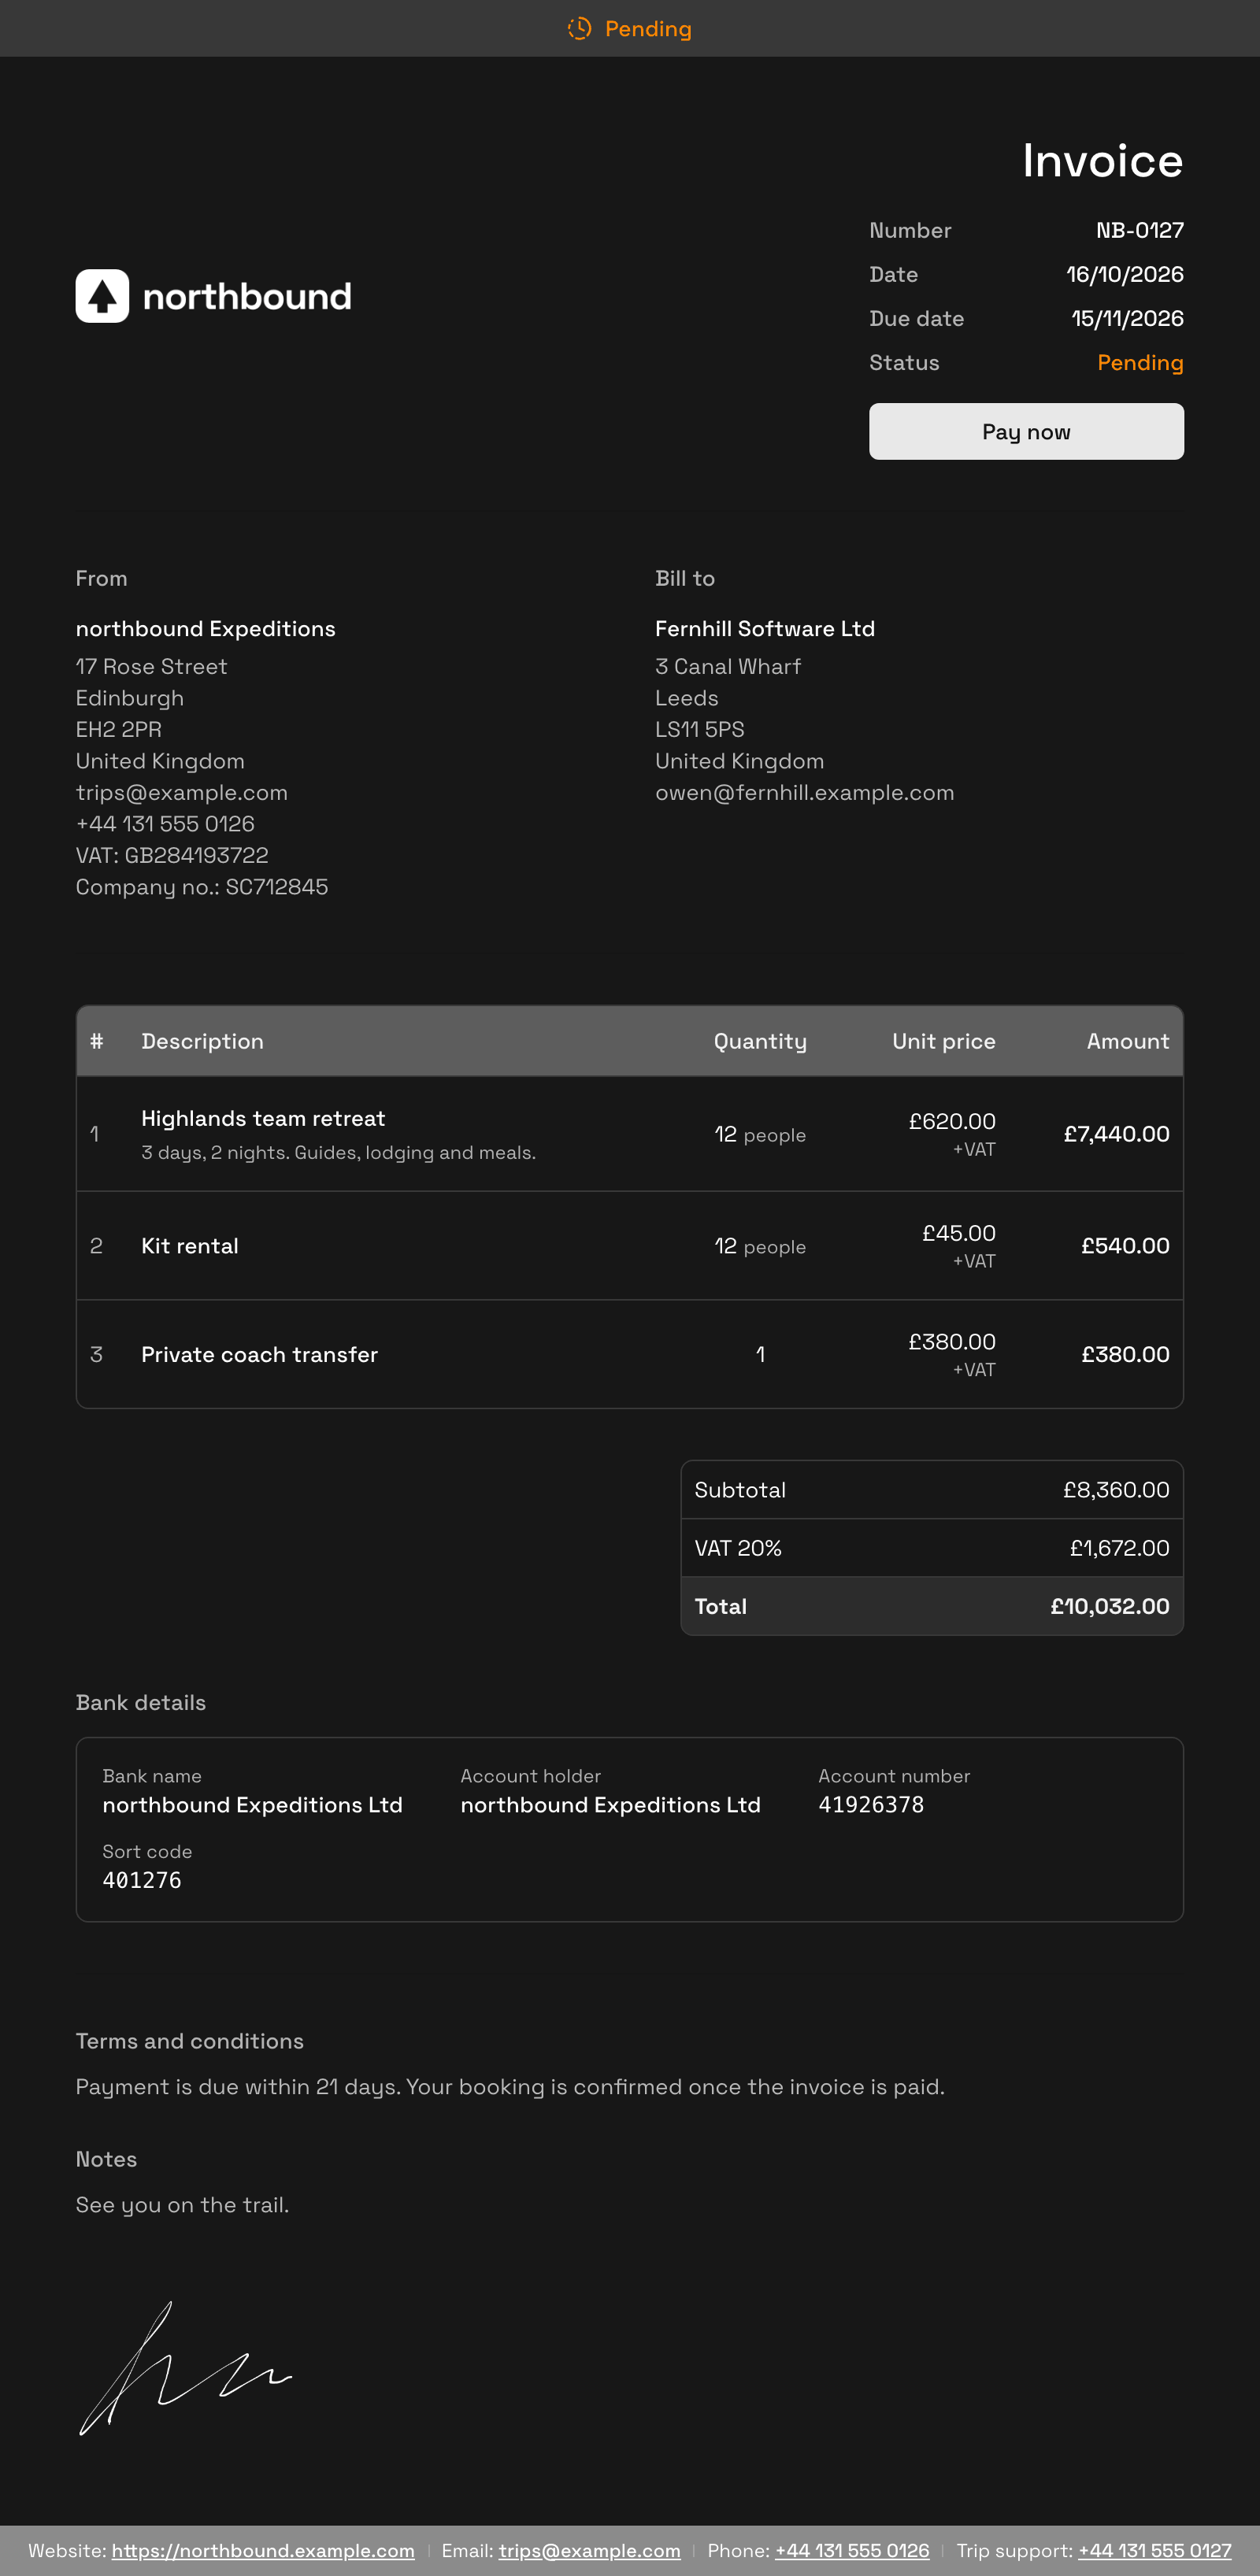Click the Pay now button
The height and width of the screenshot is (2576, 1260).
tap(1026, 432)
